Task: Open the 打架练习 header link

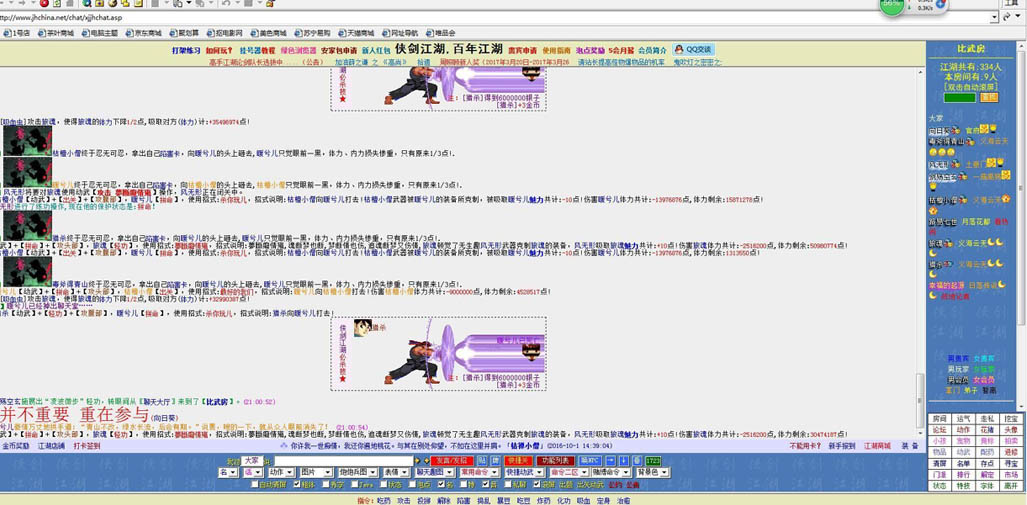Action: [186, 50]
